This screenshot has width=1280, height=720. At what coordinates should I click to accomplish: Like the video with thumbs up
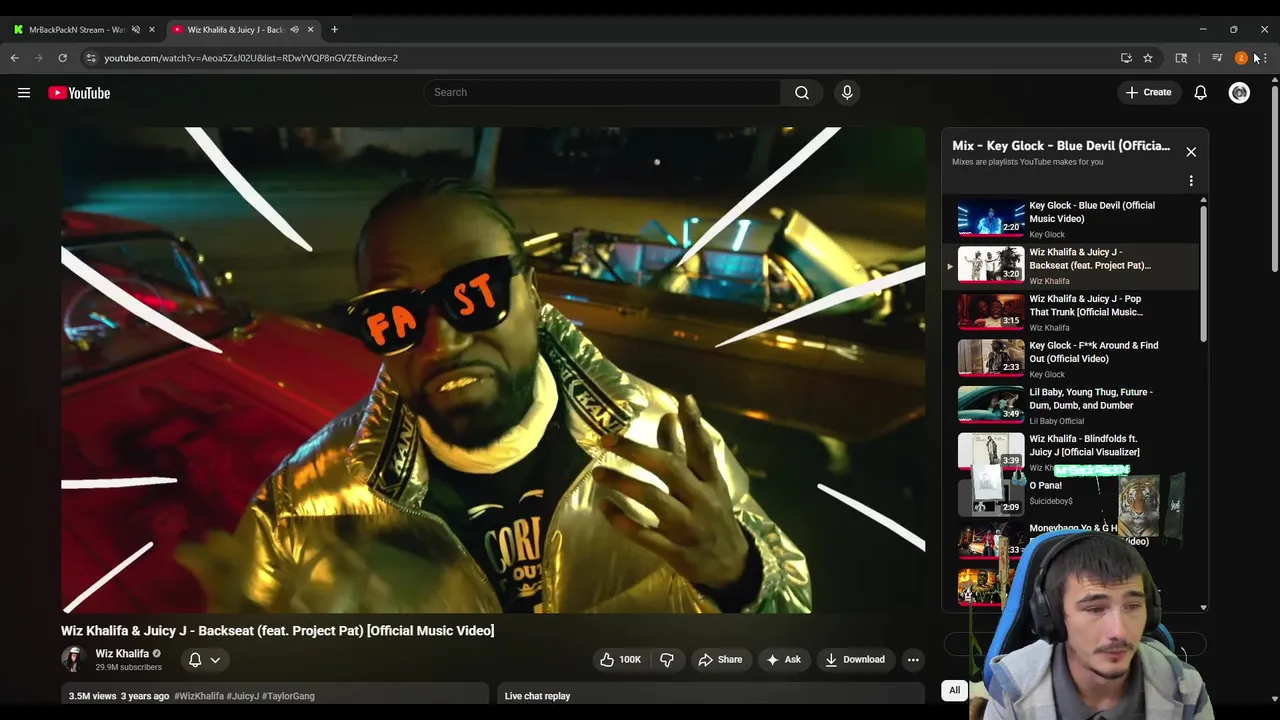(x=620, y=660)
